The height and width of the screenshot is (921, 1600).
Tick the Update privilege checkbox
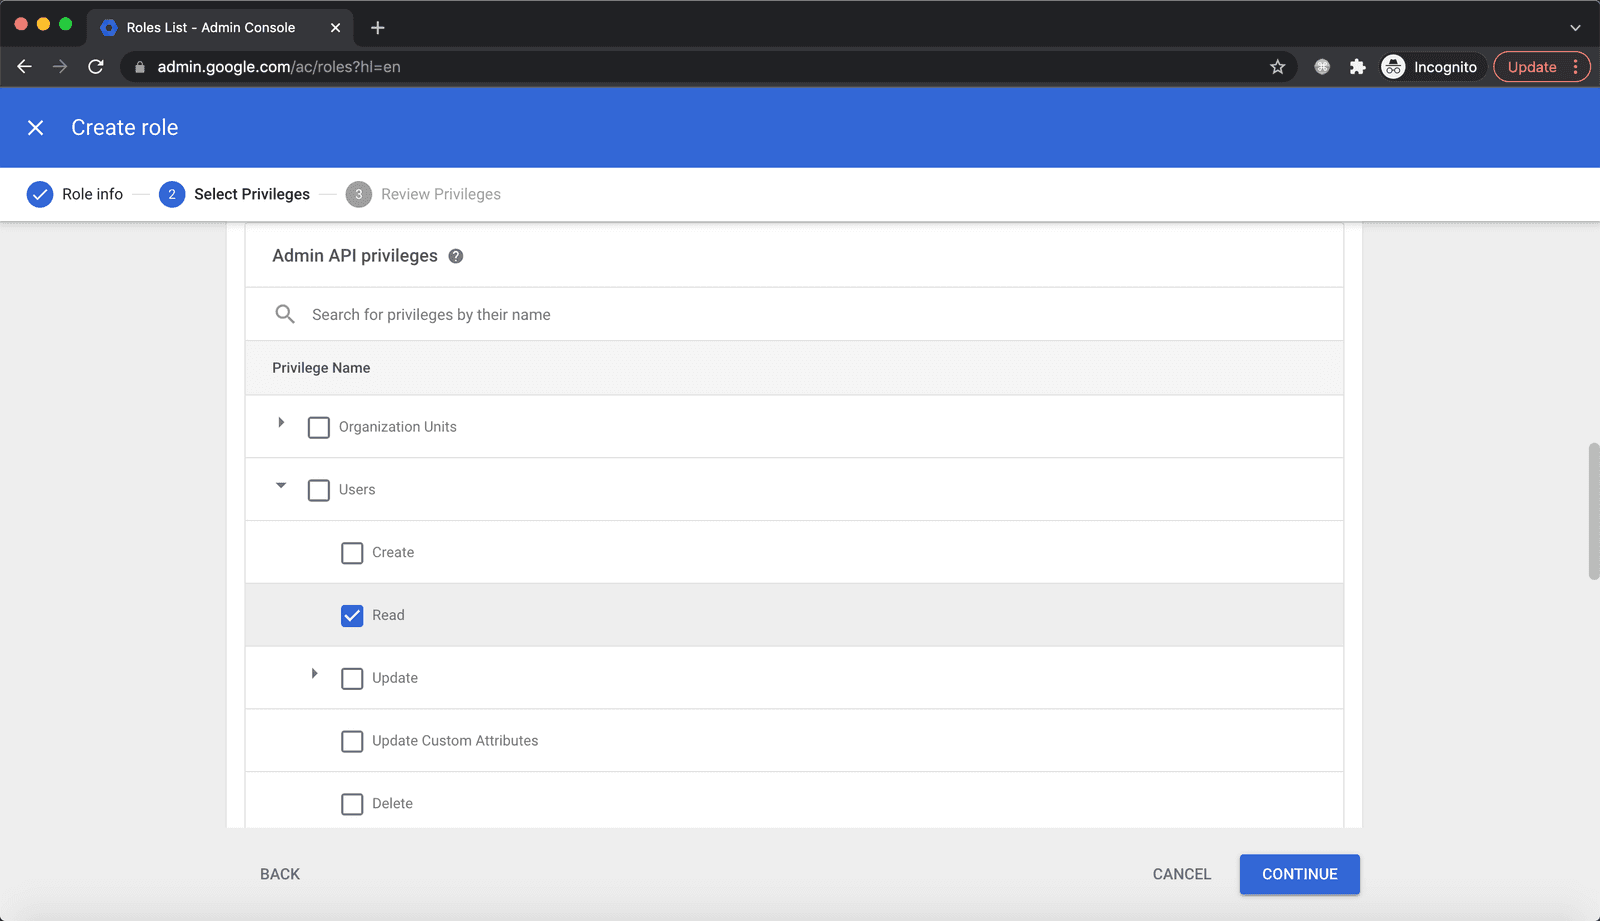352,679
